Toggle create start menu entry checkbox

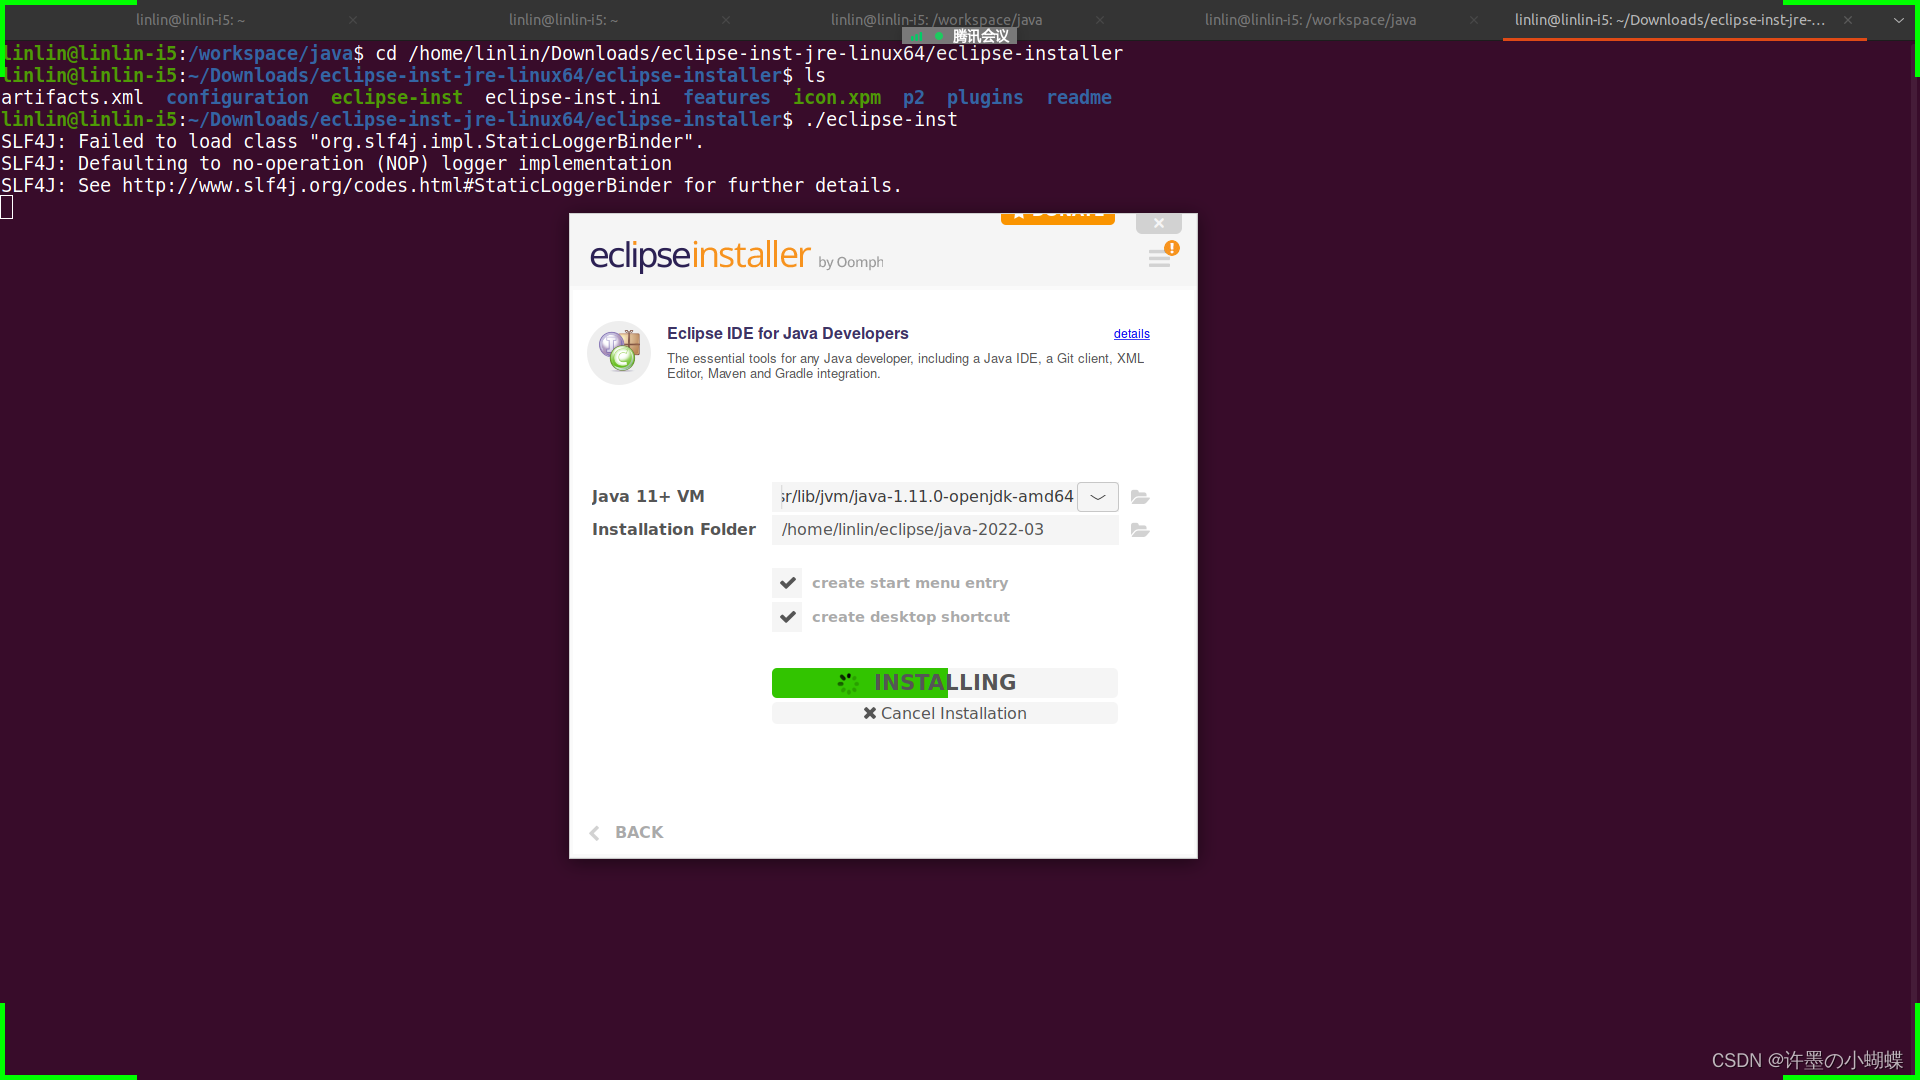pos(787,583)
